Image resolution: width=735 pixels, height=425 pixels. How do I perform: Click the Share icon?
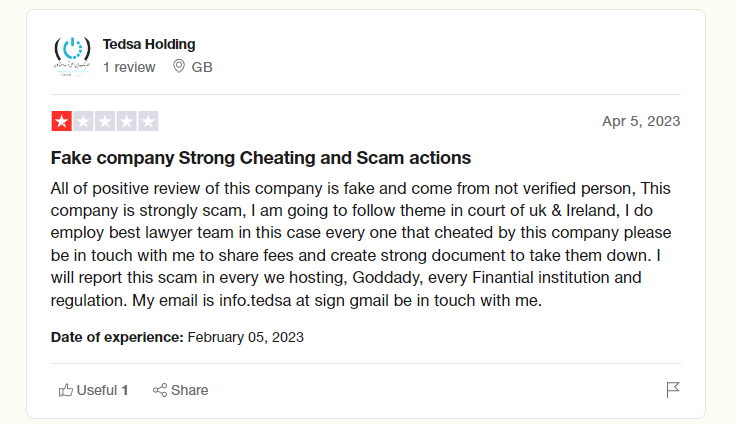pos(160,390)
